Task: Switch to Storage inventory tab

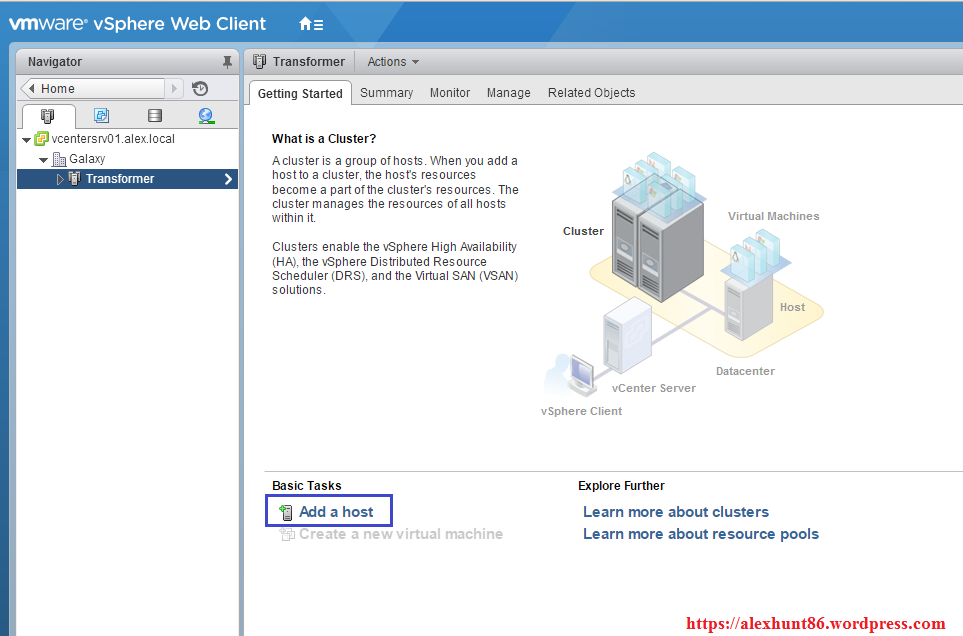Action: (155, 115)
